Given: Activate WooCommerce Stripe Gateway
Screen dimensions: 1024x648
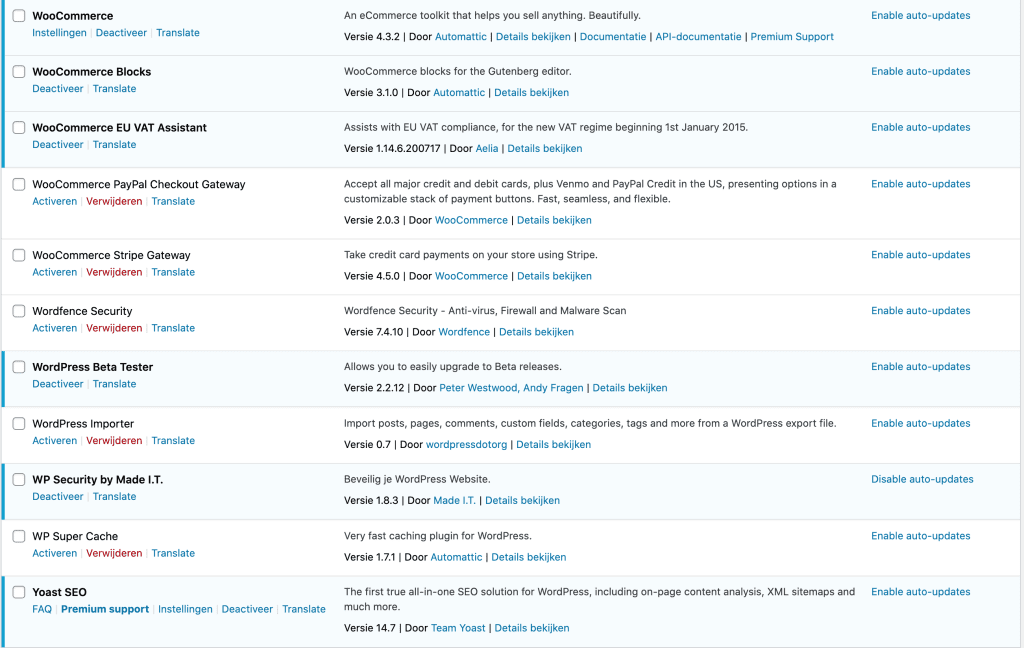Looking at the screenshot, I should (55, 272).
